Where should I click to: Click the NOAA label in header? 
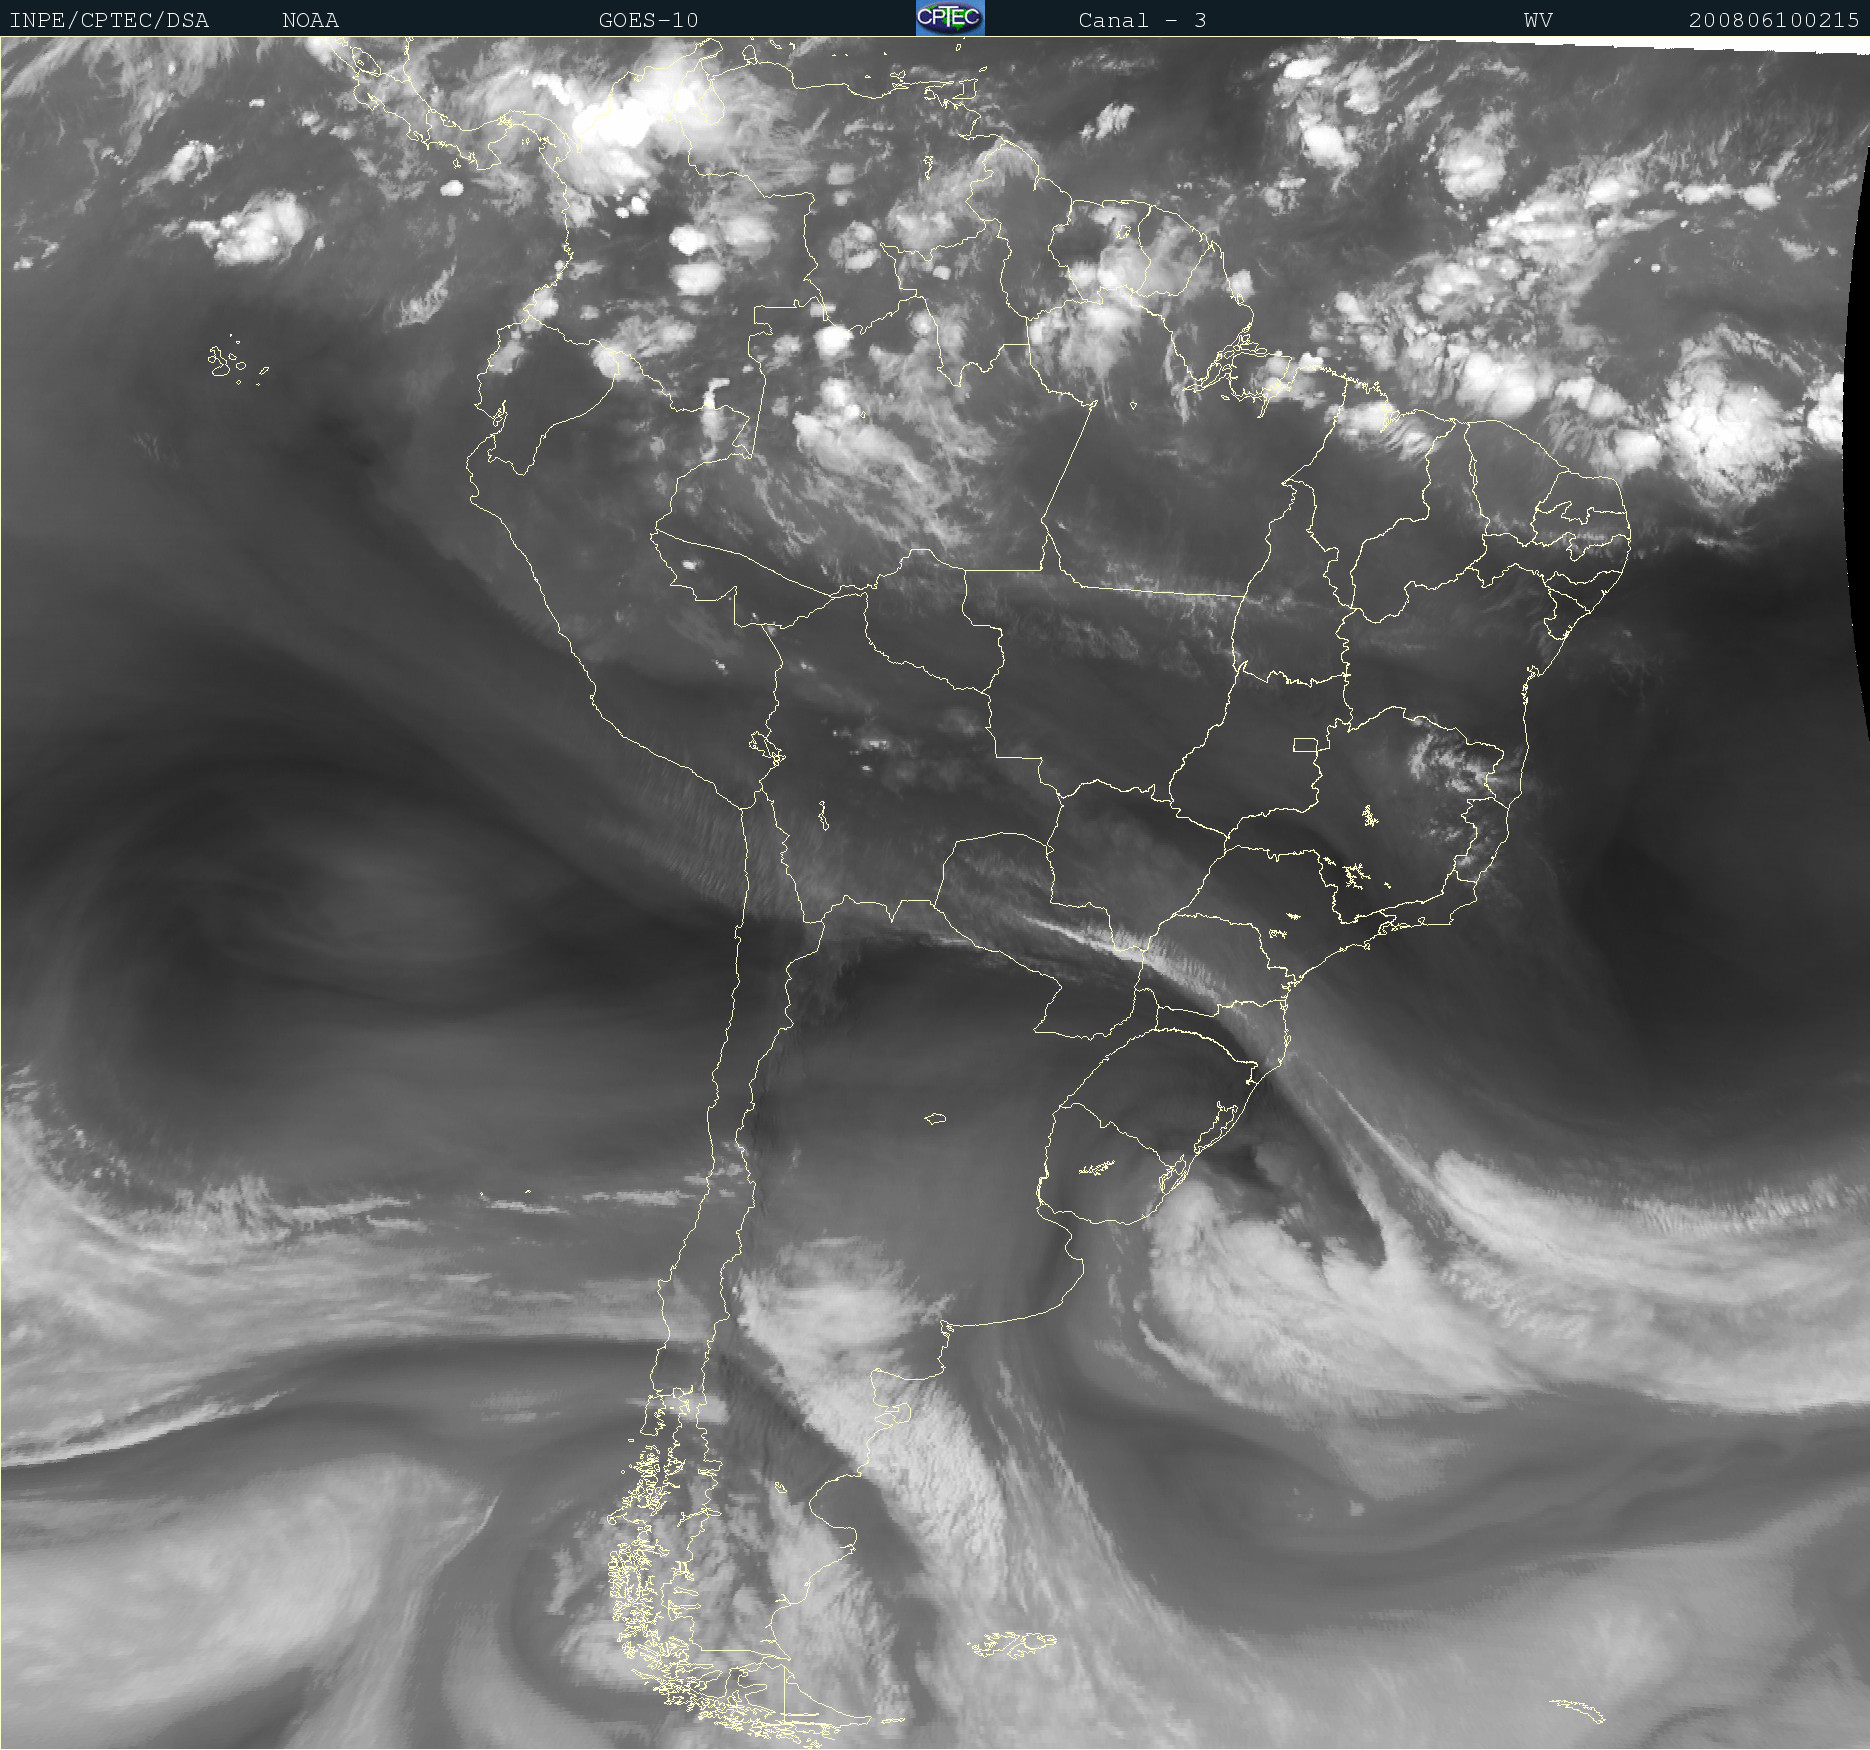click(311, 20)
